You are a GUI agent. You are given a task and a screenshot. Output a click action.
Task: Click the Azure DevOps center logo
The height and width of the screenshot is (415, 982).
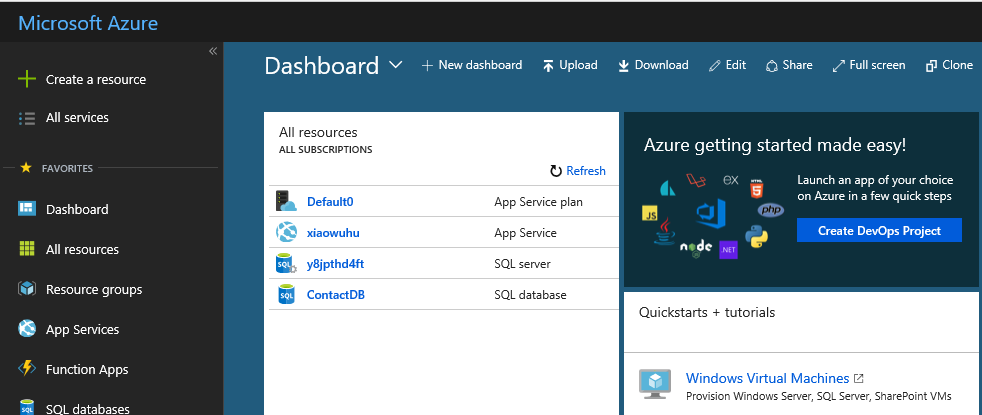pyautogui.click(x=711, y=213)
